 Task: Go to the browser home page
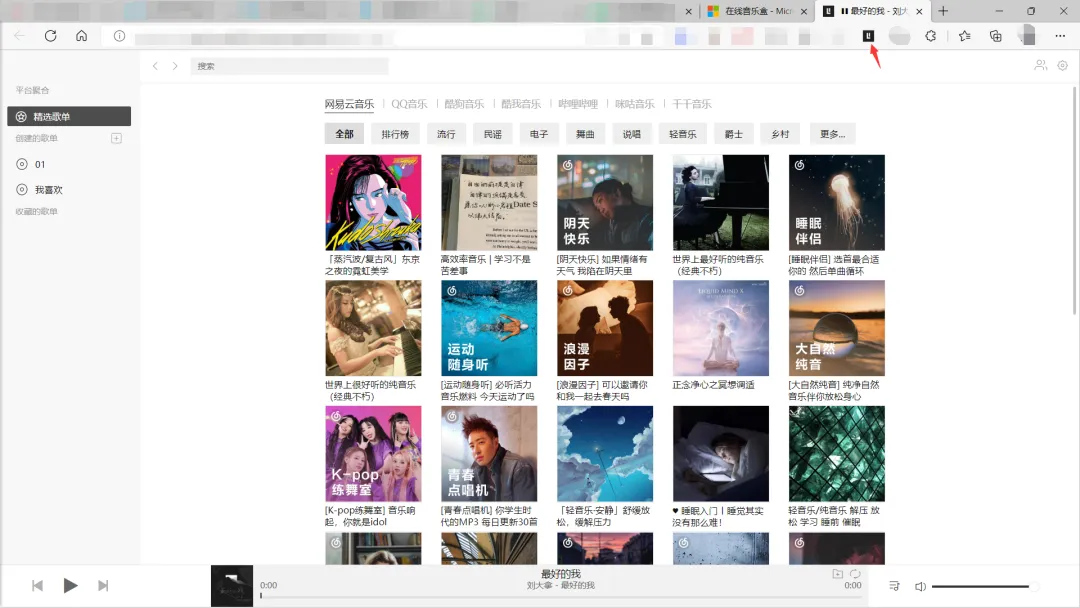coord(81,36)
